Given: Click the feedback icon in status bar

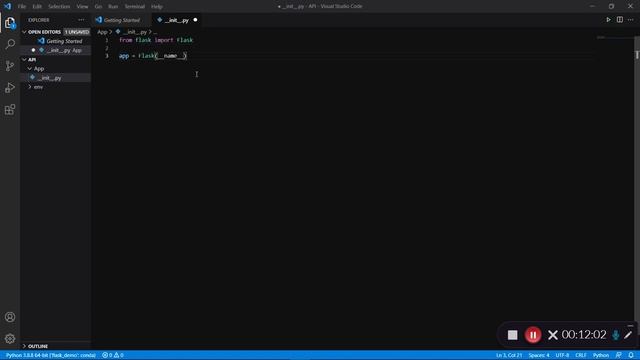Looking at the screenshot, I should pos(619,355).
